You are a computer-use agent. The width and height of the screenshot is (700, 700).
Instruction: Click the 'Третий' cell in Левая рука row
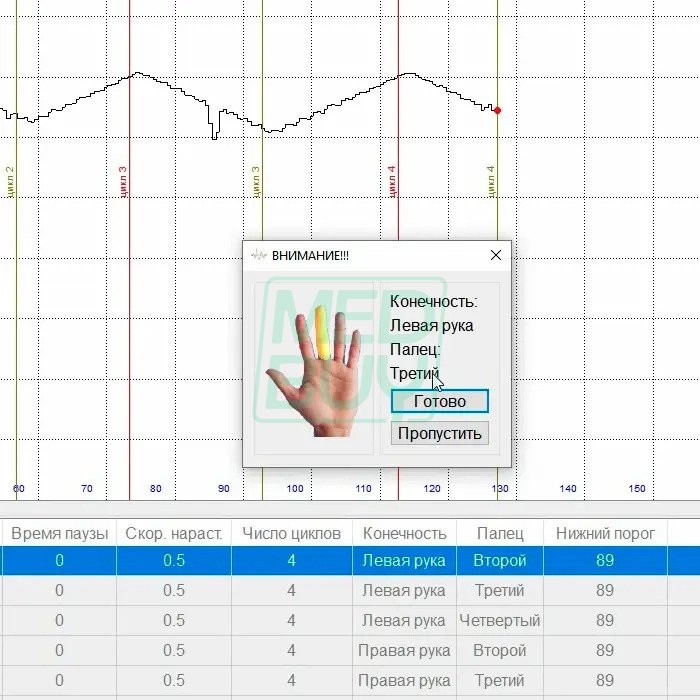pos(500,590)
